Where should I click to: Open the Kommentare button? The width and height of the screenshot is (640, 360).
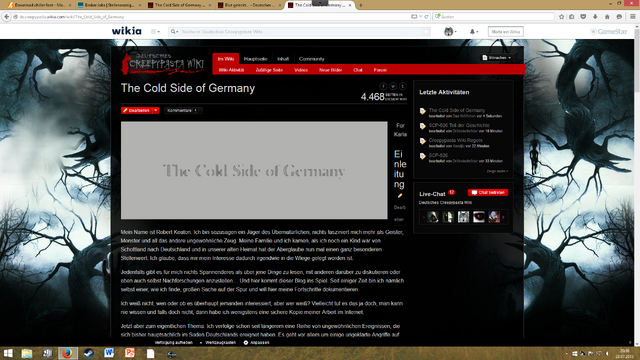tap(182, 110)
